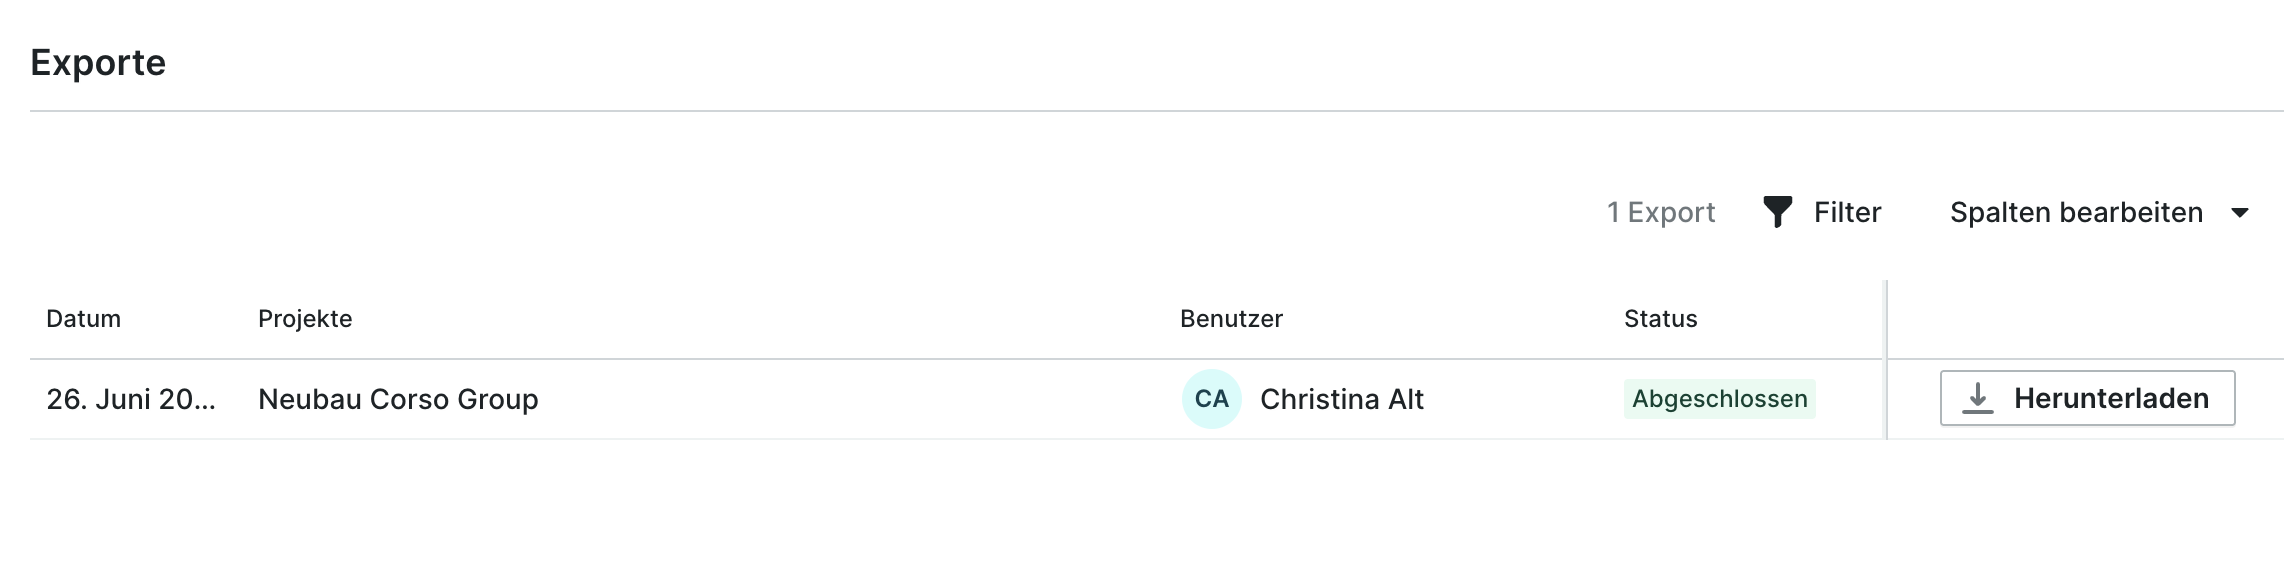The image size is (2284, 582).
Task: Sort by the Benutzer column header
Action: pos(1231,319)
